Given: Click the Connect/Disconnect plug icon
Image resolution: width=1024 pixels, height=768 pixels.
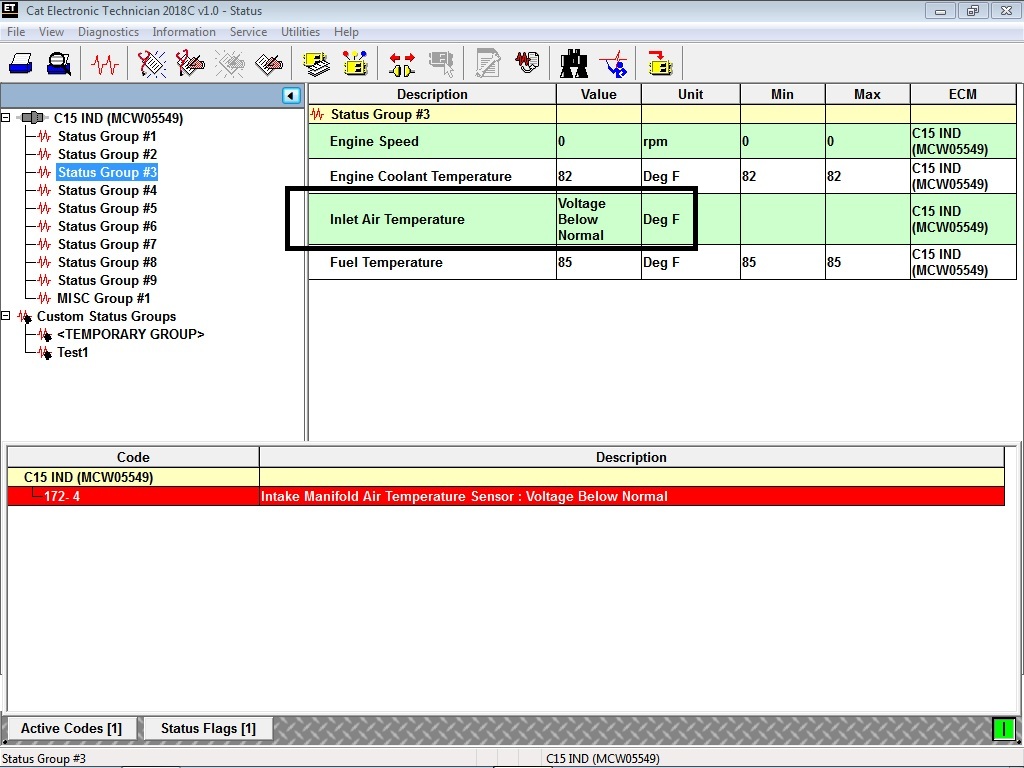Looking at the screenshot, I should pyautogui.click(x=402, y=64).
